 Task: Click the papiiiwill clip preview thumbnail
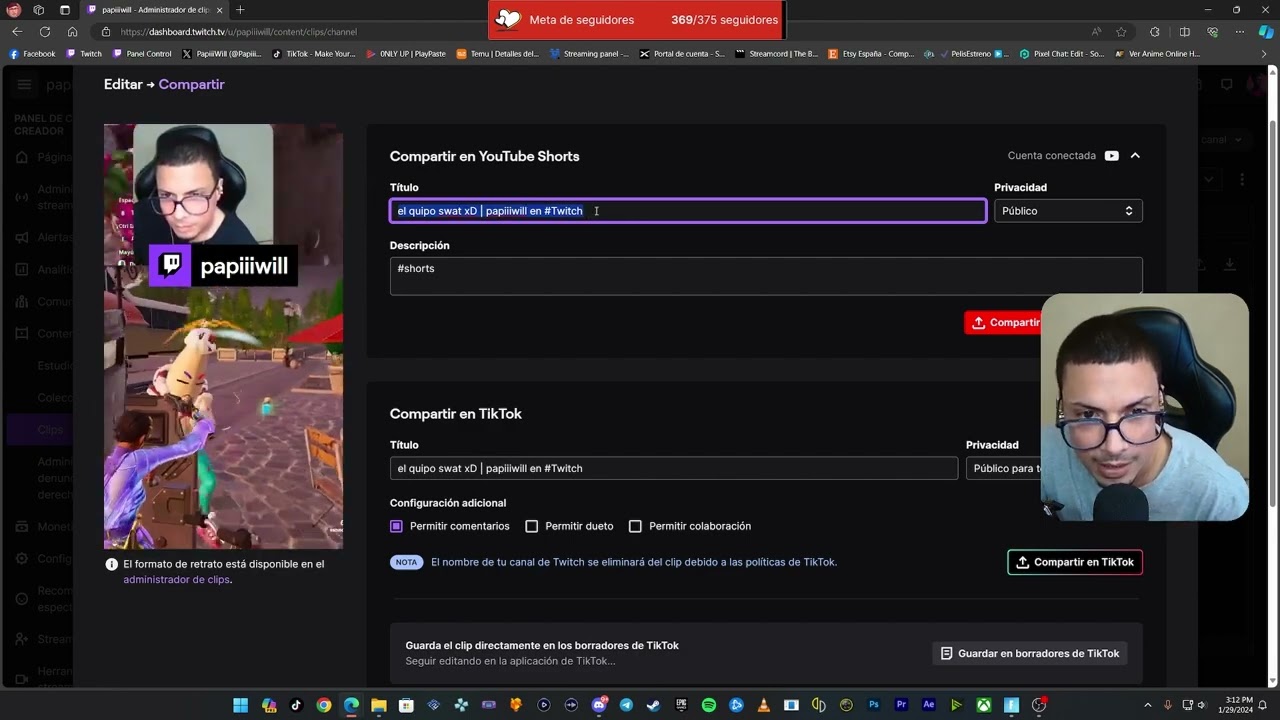223,336
